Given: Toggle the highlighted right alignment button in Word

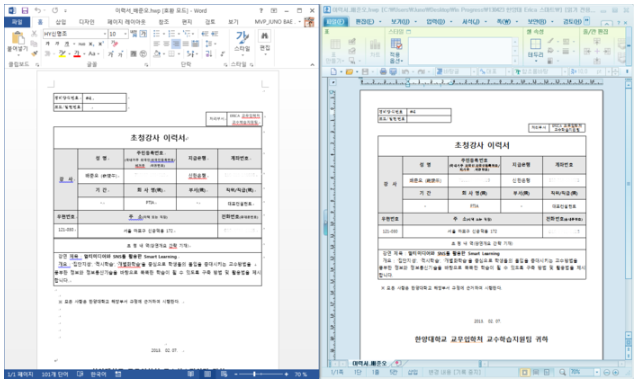Looking at the screenshot, I should (176, 44).
